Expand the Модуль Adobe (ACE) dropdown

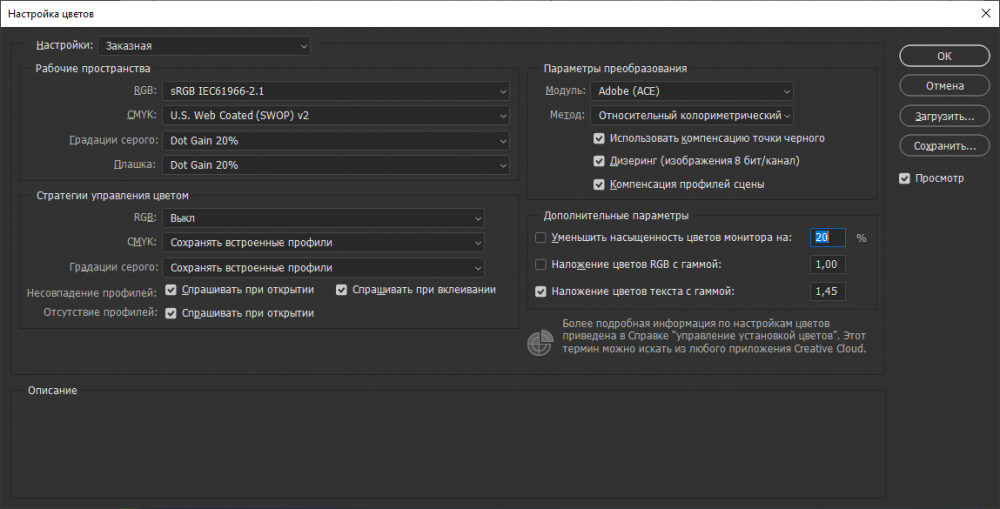pyautogui.click(x=691, y=92)
